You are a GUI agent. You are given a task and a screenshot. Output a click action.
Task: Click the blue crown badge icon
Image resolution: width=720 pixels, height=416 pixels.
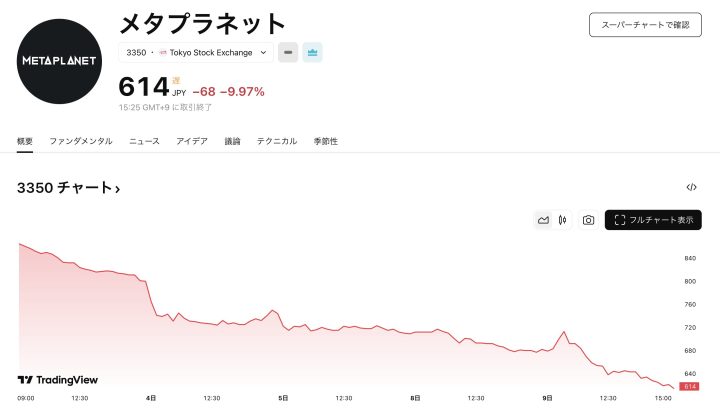[313, 52]
